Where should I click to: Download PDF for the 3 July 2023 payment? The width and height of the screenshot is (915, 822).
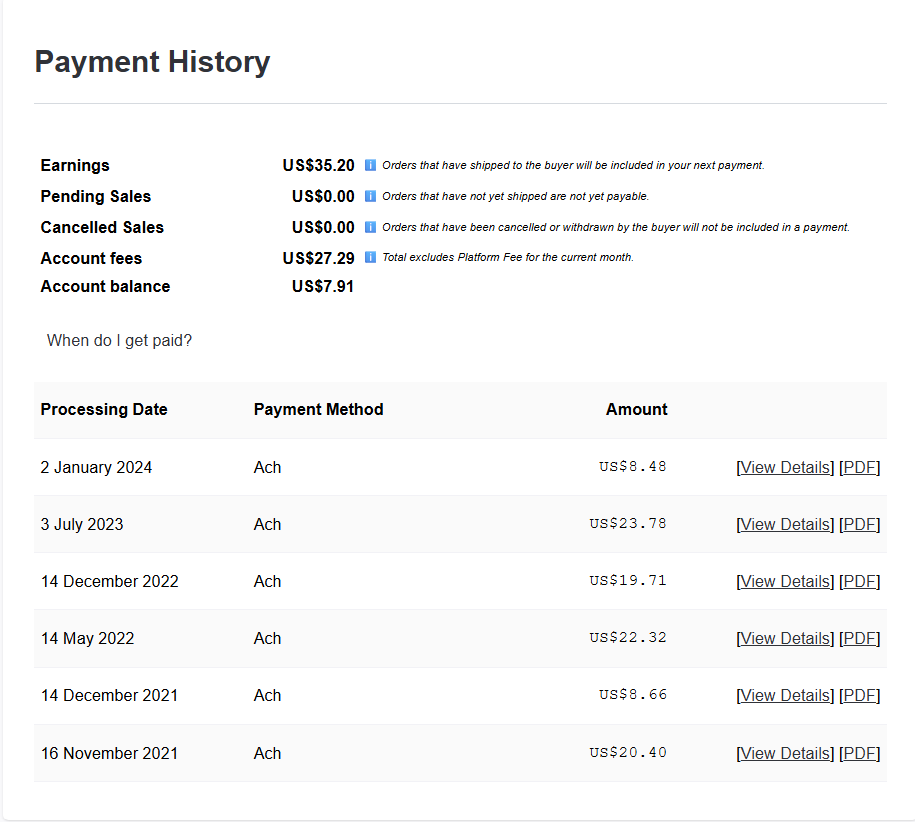[860, 524]
